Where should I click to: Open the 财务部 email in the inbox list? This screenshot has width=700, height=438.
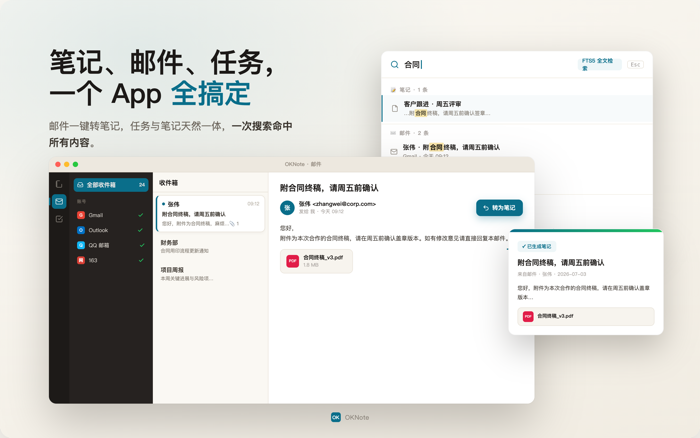[x=210, y=246]
